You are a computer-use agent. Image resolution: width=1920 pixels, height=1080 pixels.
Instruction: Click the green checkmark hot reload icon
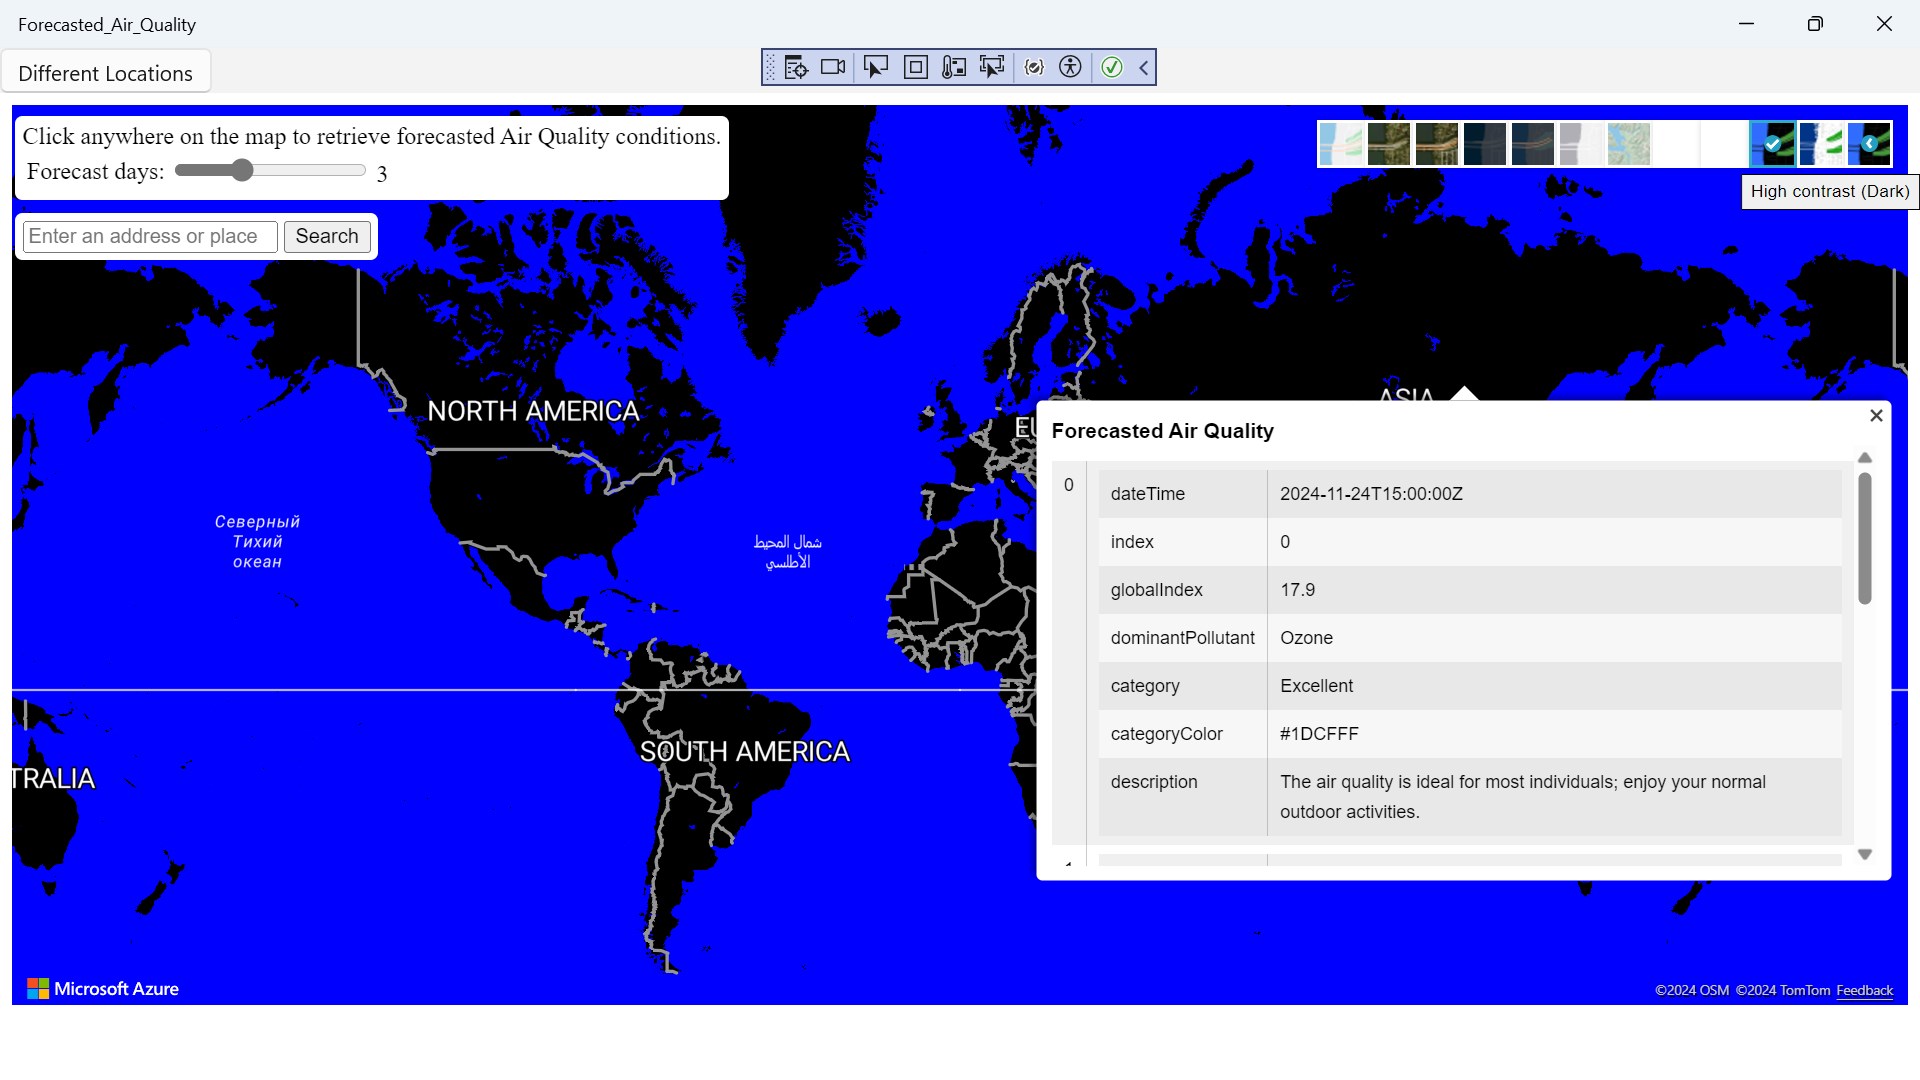click(x=1111, y=67)
